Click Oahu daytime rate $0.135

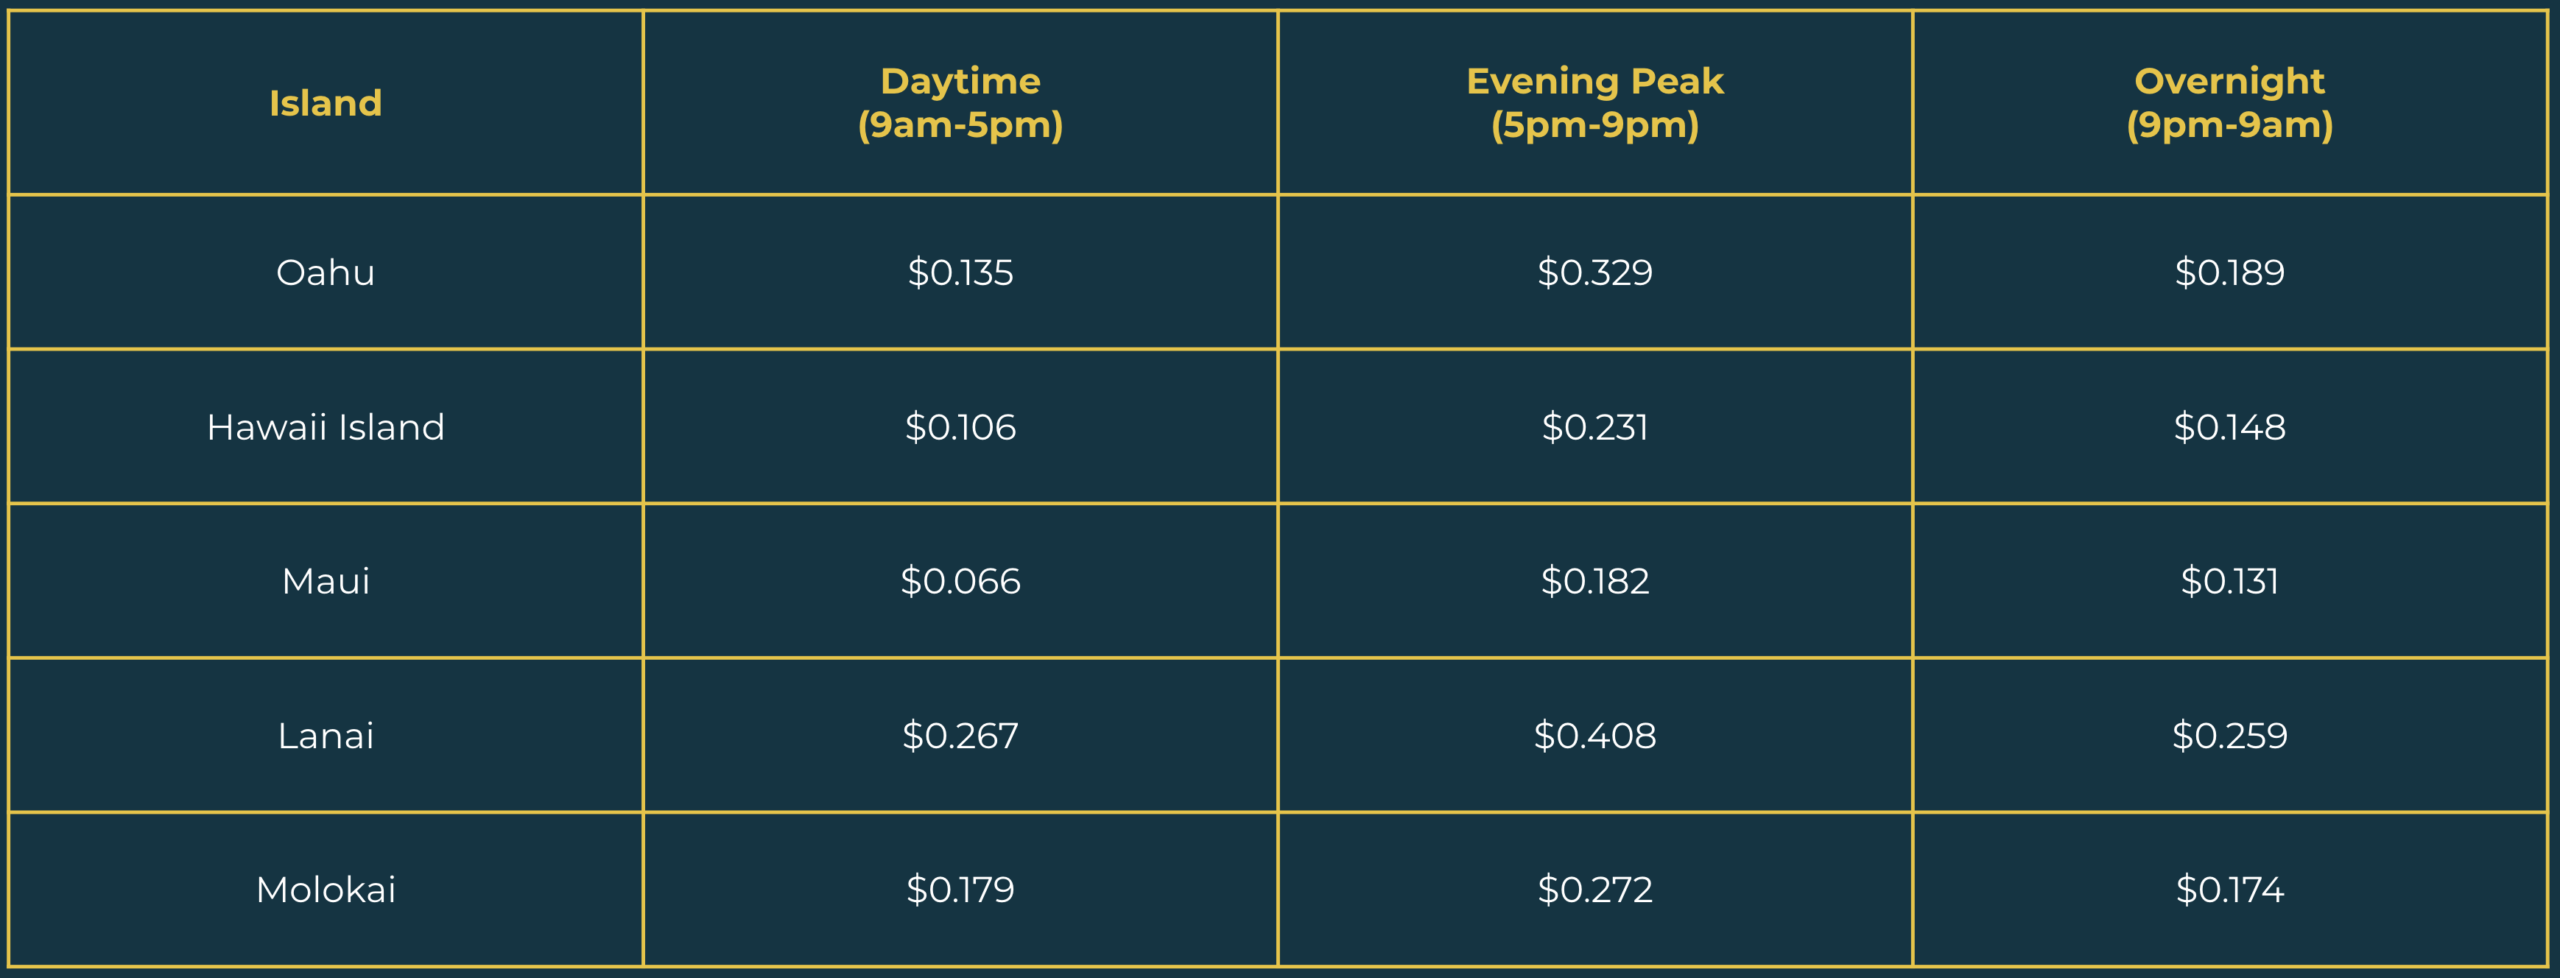click(960, 272)
